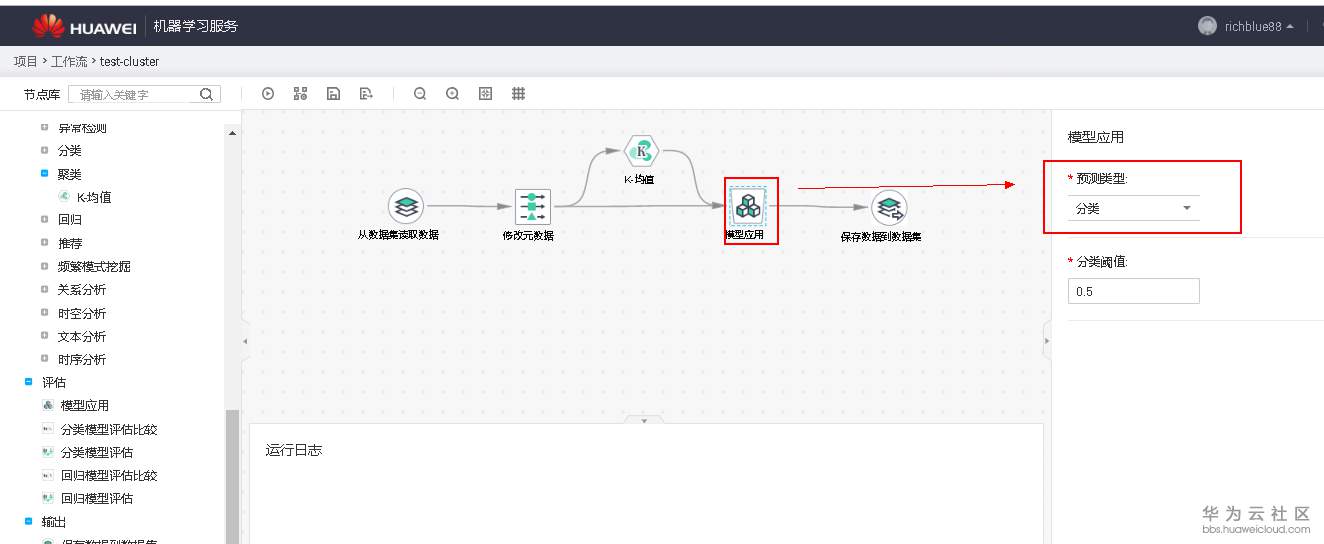The height and width of the screenshot is (544, 1324).
Task: Expand the 文本分析 tree category
Action: coord(44,336)
